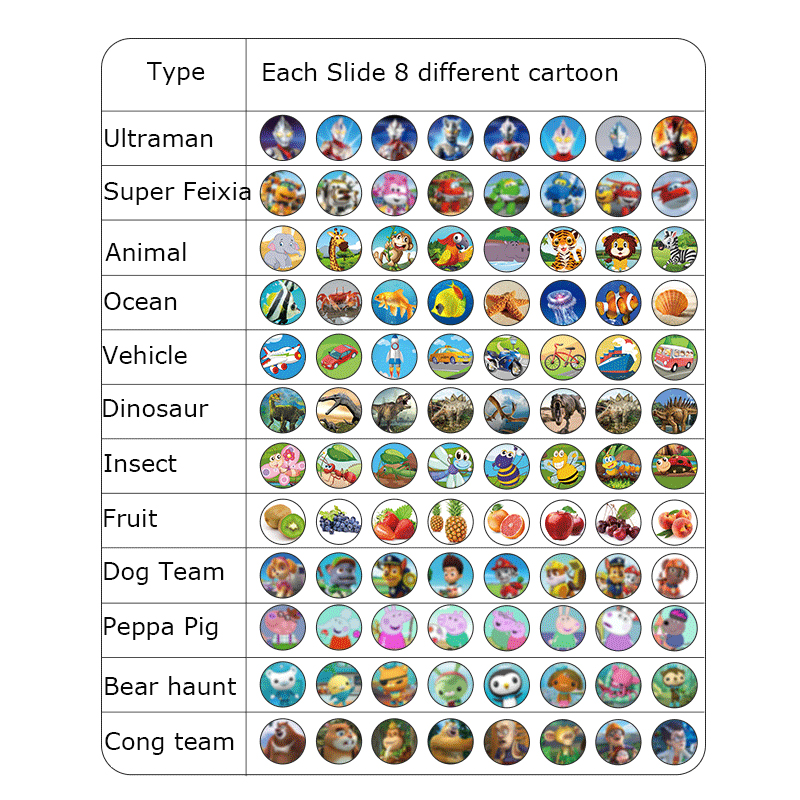Click the Dinosaur type label
The width and height of the screenshot is (800, 800).
[x=155, y=410]
